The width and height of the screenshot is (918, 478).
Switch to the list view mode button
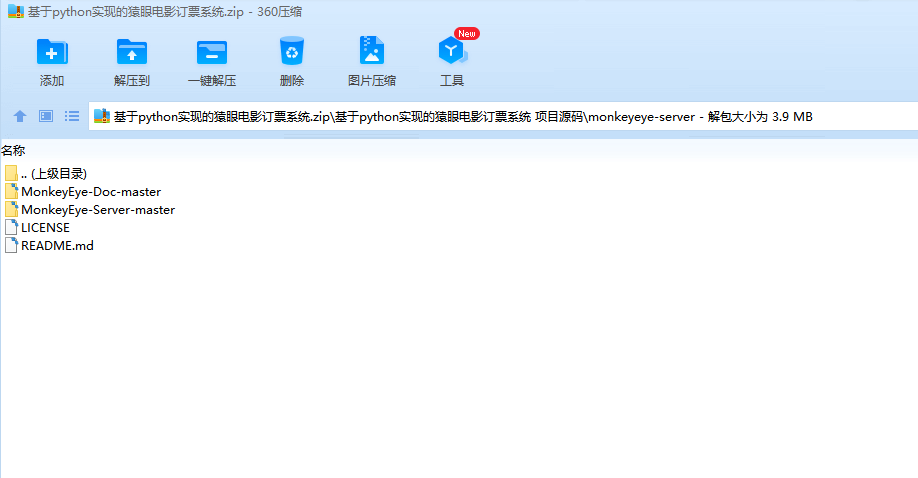click(72, 116)
